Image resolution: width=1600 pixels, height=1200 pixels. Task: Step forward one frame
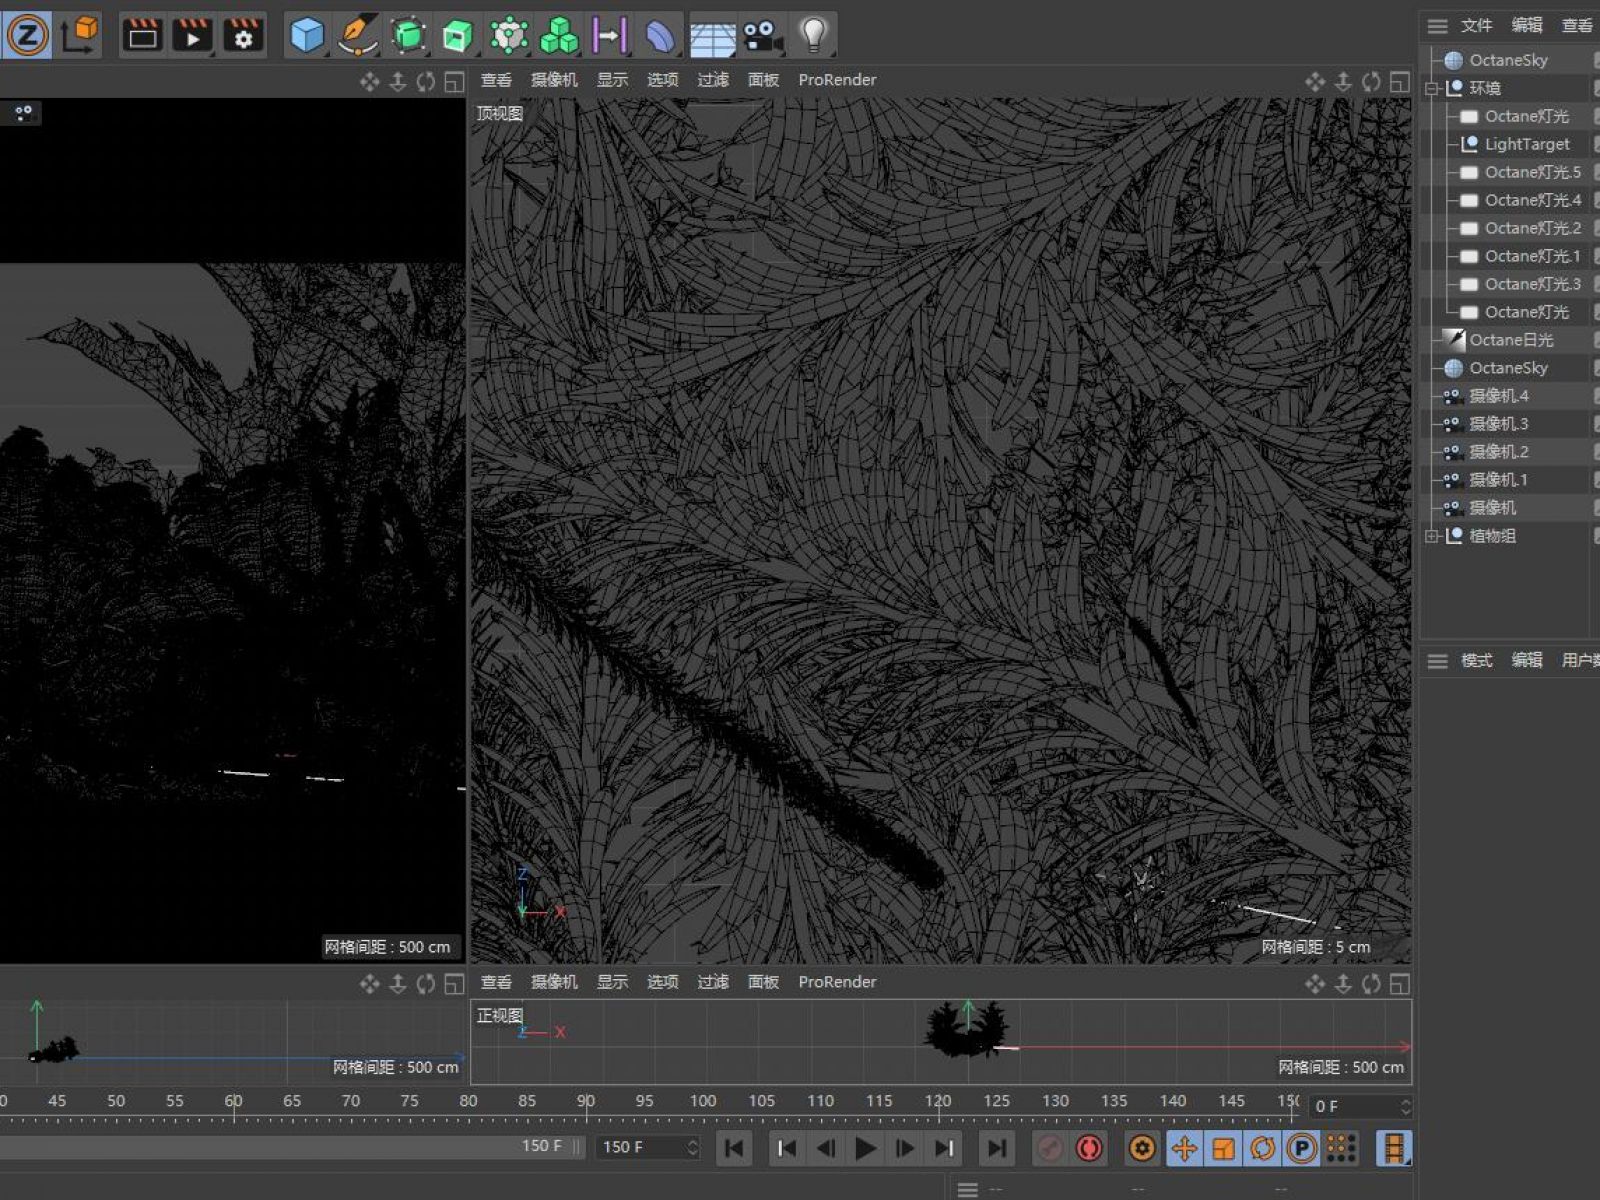coord(905,1148)
